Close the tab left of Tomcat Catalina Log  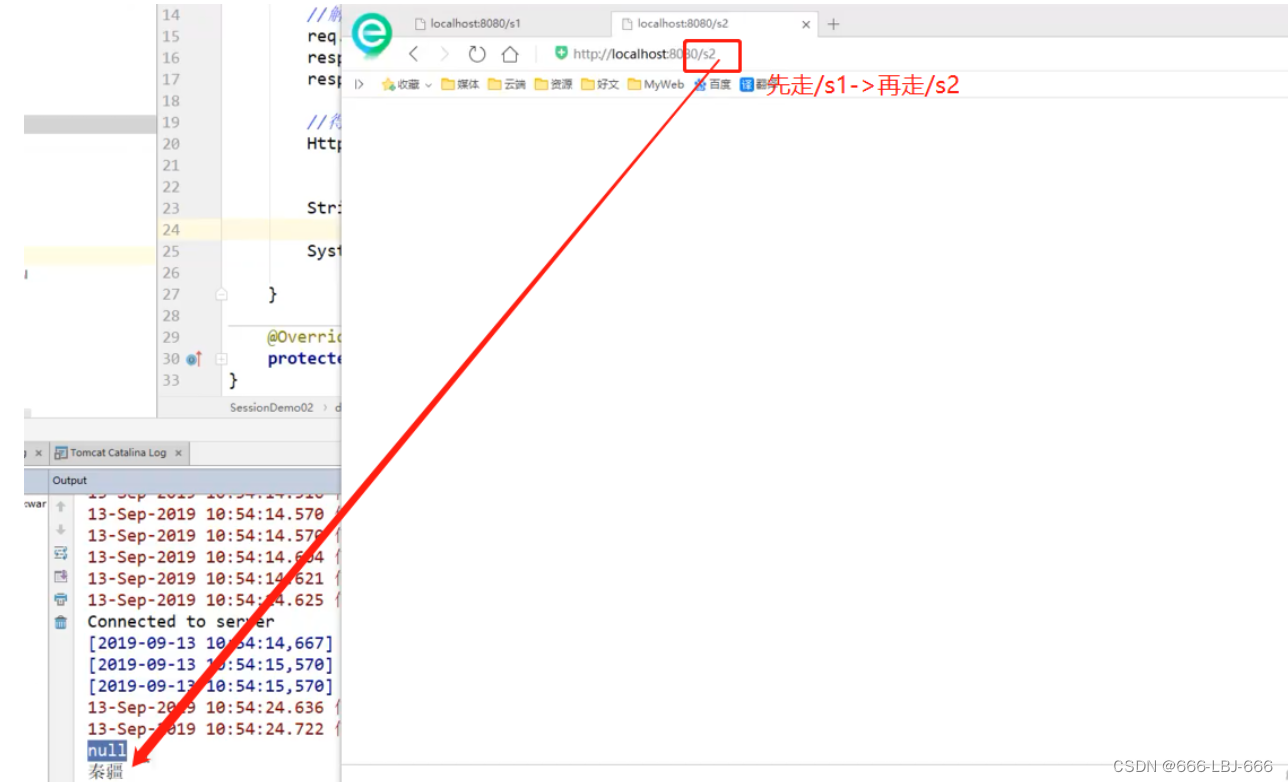pyautogui.click(x=39, y=453)
